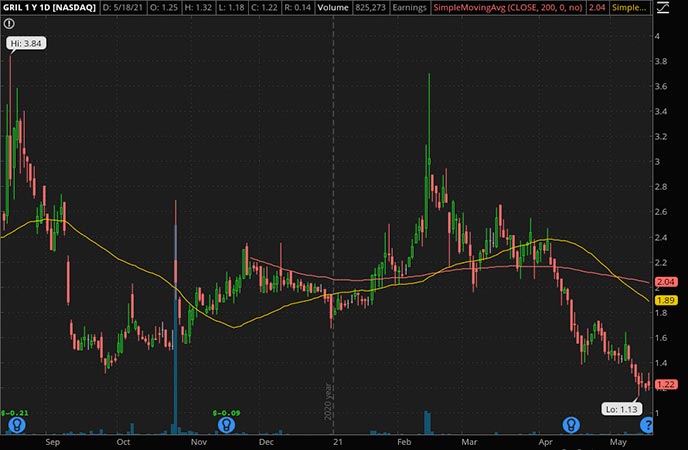
Task: Click the 3.8 price axis label
Action: [x=660, y=61]
